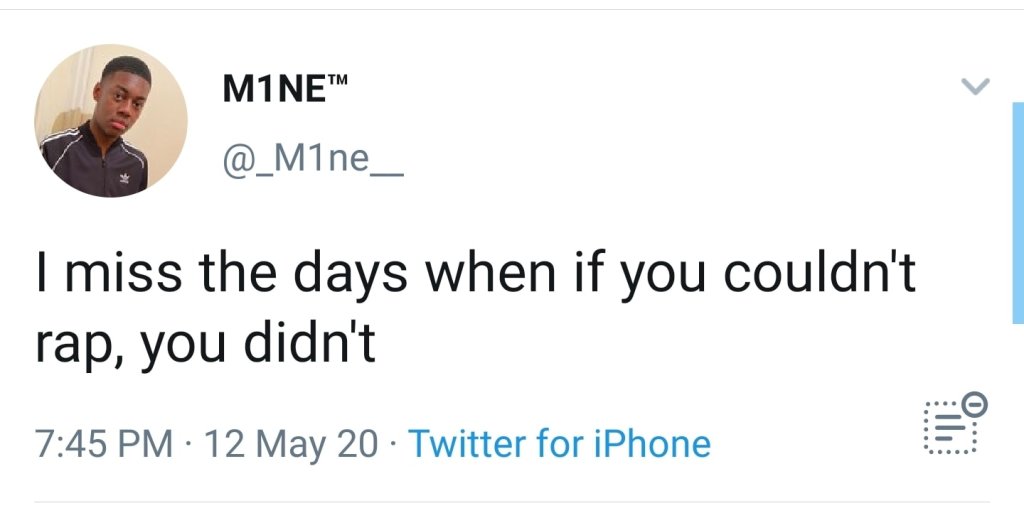
Task: Open the Twitter for iPhone source link
Action: coord(560,443)
